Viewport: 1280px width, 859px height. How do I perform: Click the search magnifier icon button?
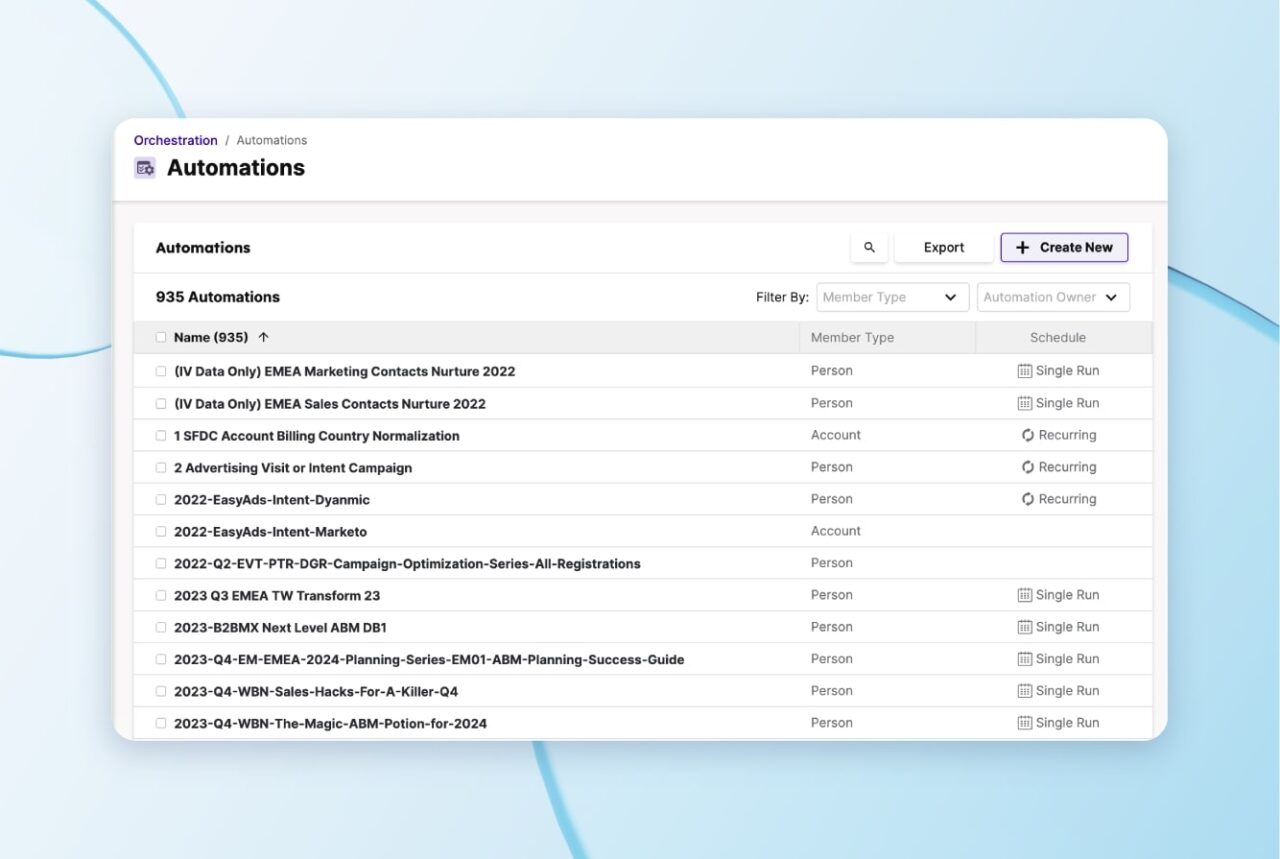pos(869,248)
